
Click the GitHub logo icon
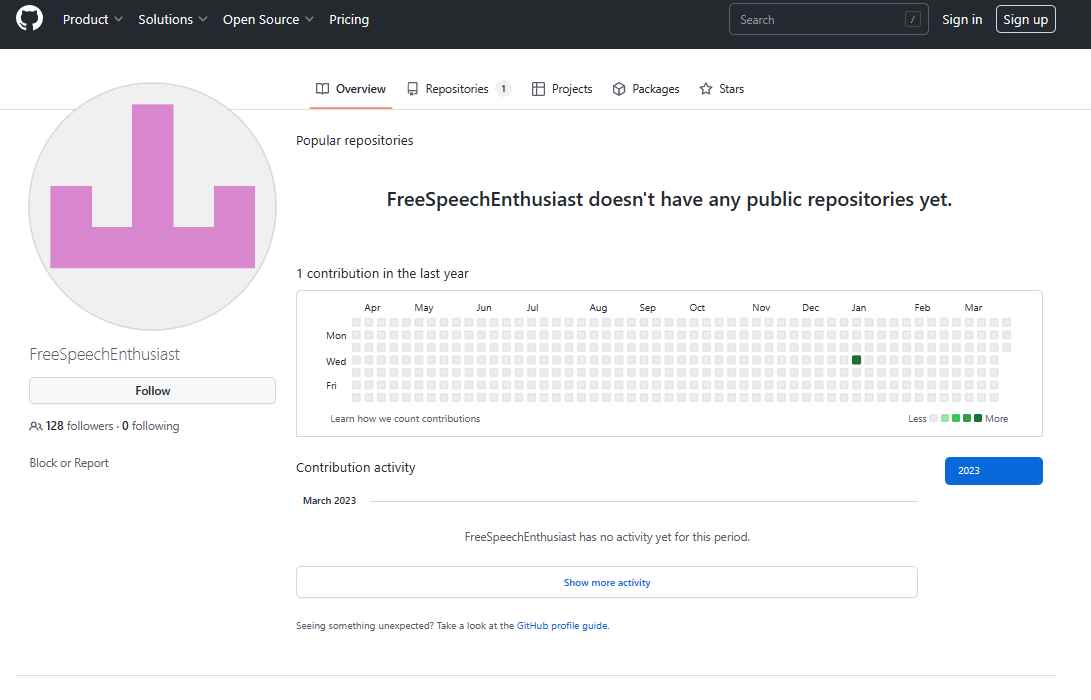(x=28, y=18)
